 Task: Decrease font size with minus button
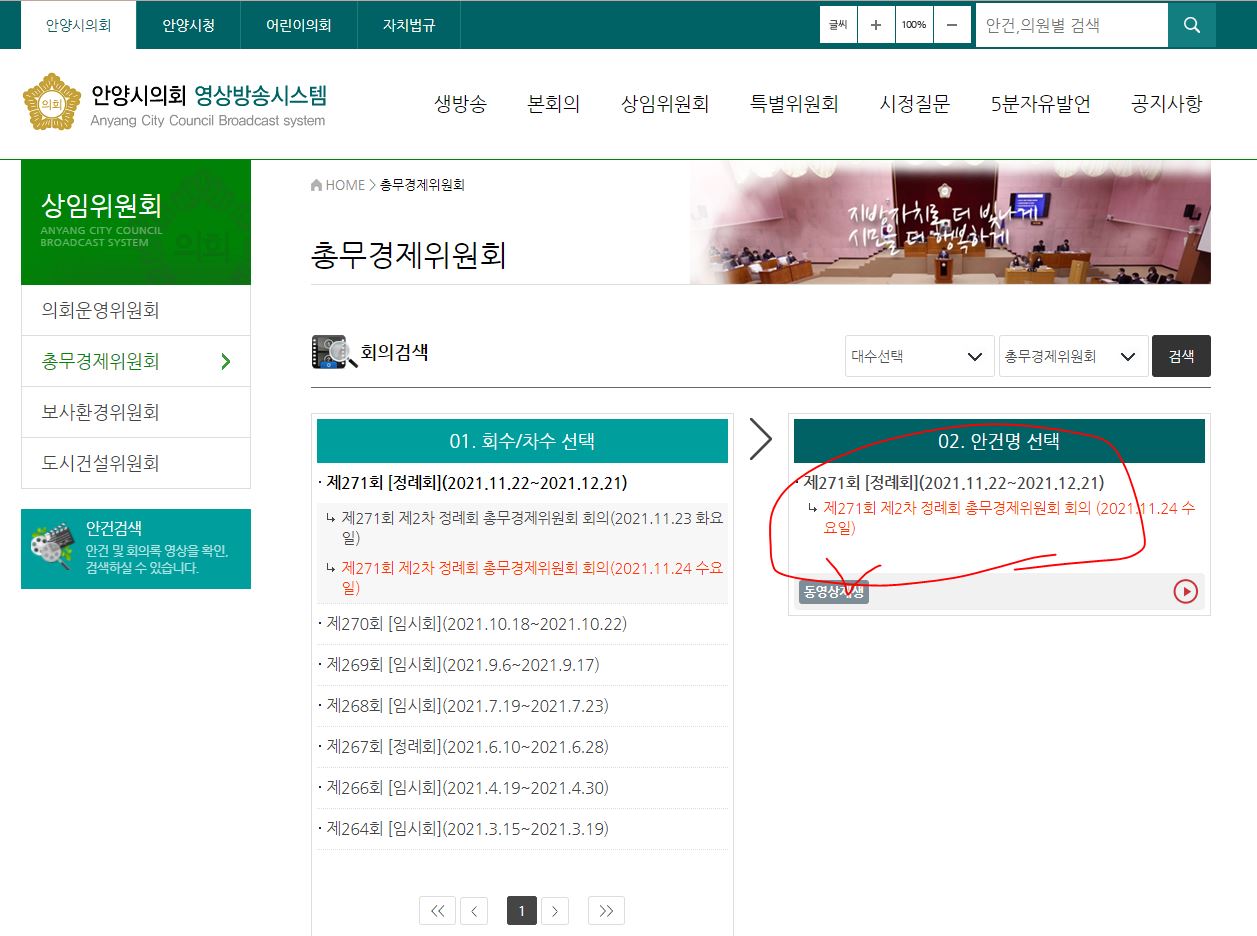(x=952, y=25)
